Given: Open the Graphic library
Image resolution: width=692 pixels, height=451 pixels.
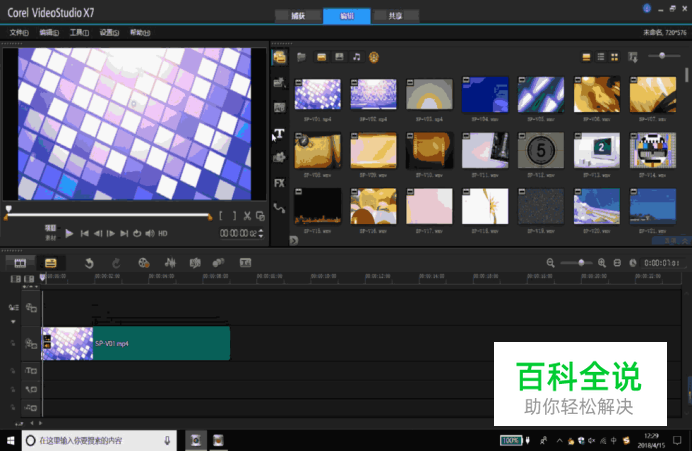Looking at the screenshot, I should point(279,158).
